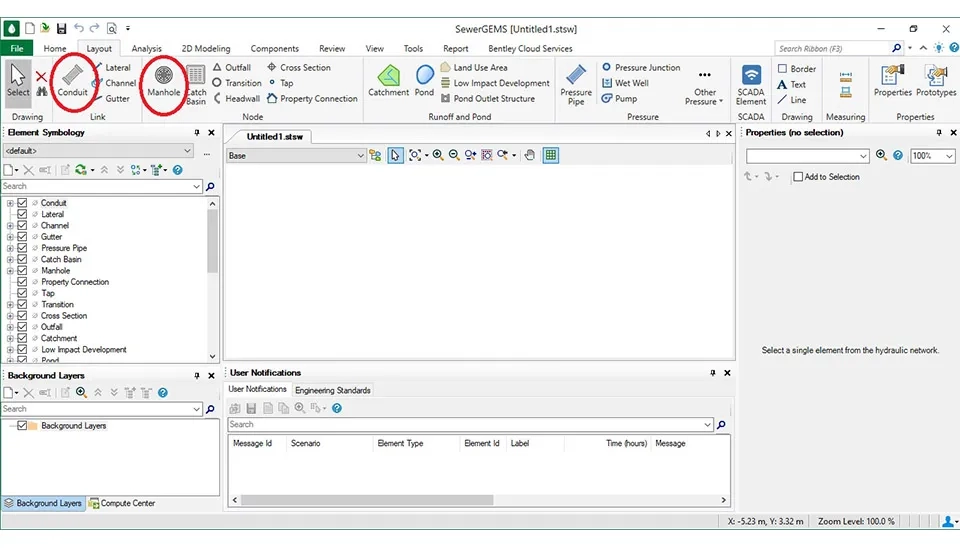The height and width of the screenshot is (548, 960).
Task: Click the User Notifications search field
Action: [x=470, y=424]
